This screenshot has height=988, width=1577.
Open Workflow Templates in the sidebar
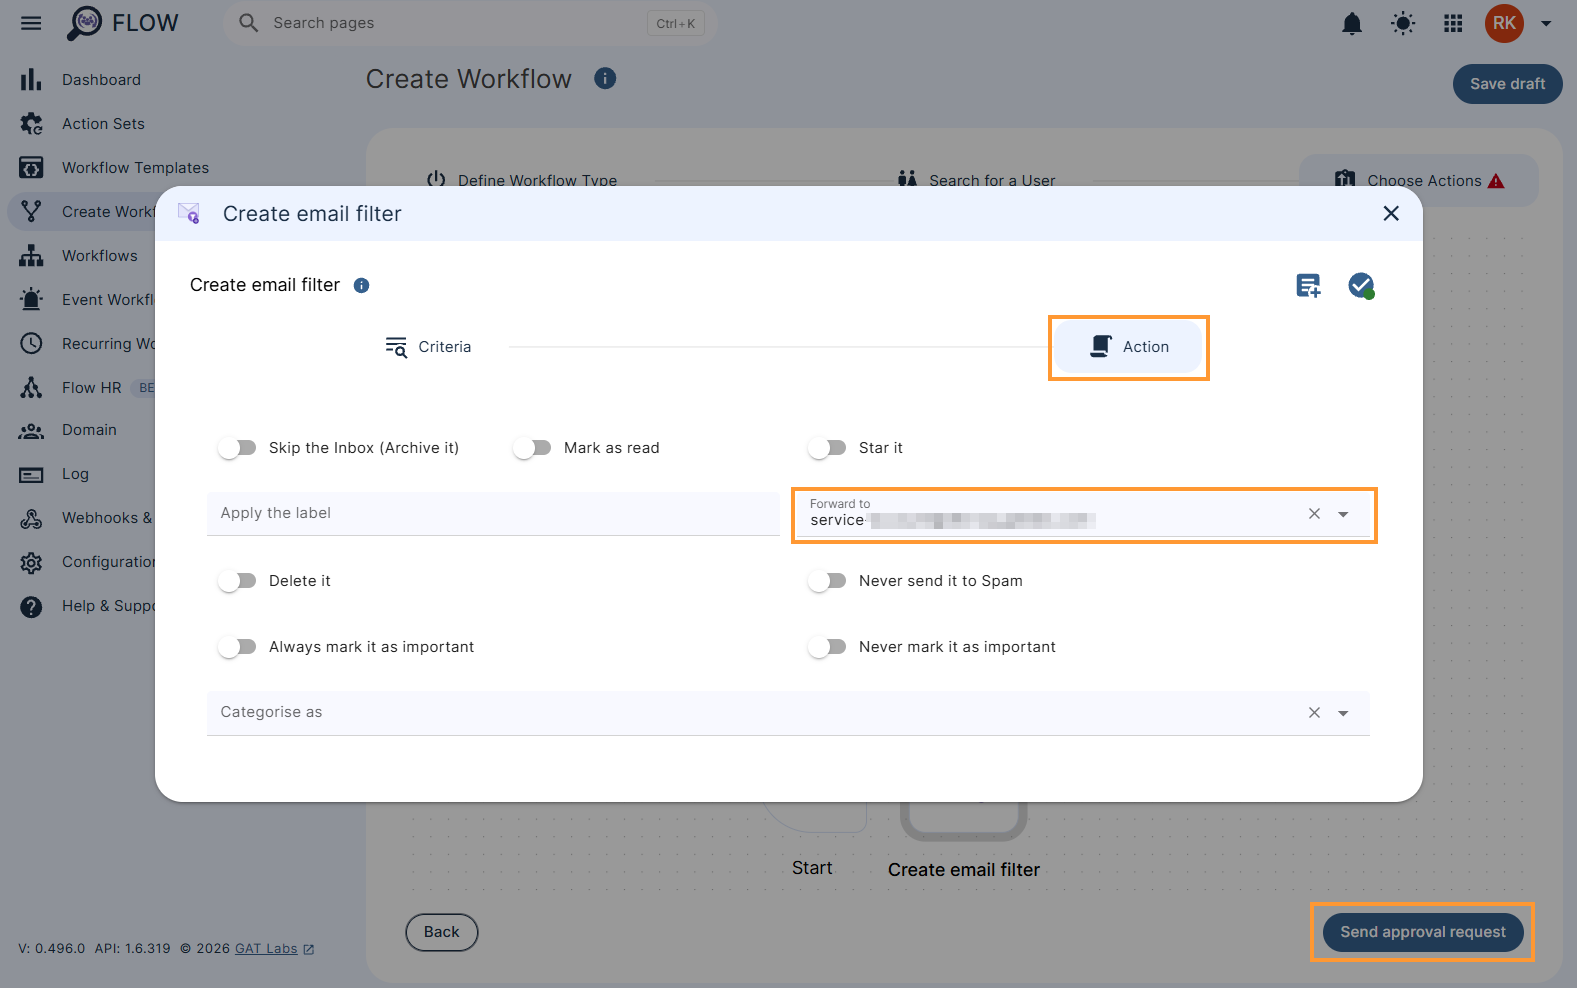tap(135, 168)
